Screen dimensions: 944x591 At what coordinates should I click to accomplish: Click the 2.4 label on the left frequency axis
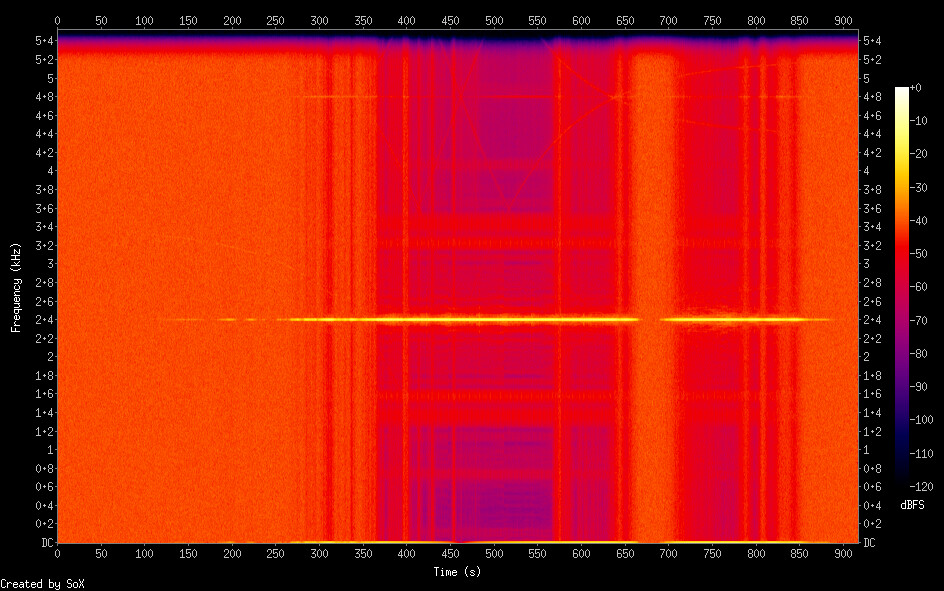coord(44,320)
